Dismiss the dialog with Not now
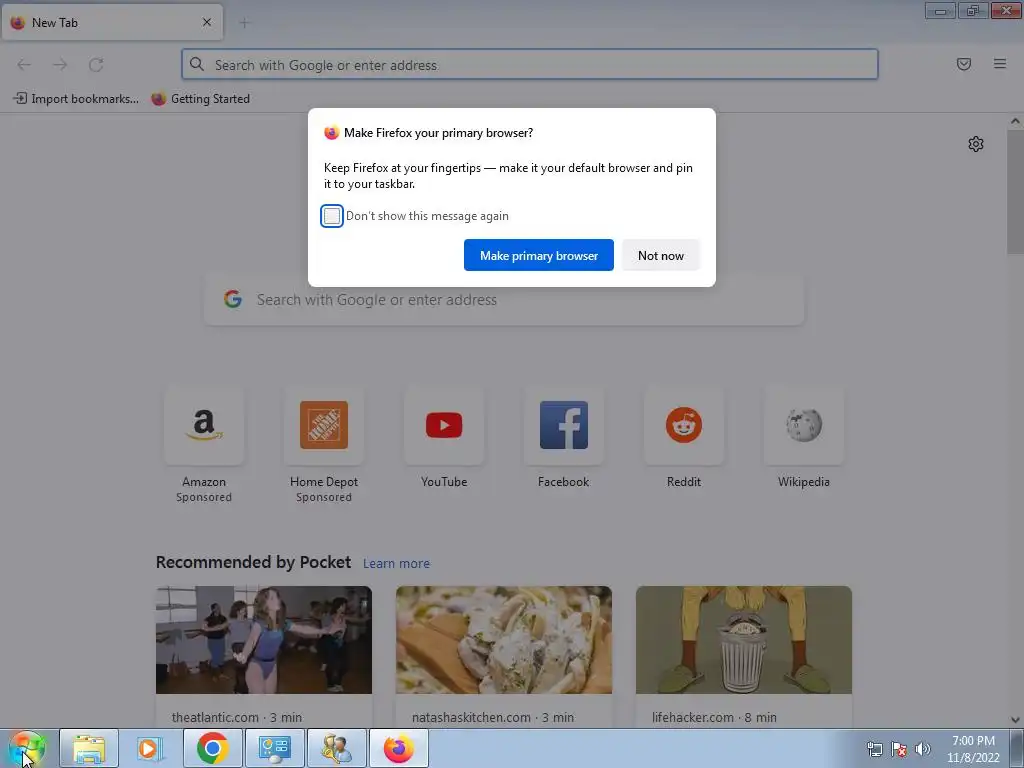Viewport: 1024px width, 768px height. [x=660, y=255]
